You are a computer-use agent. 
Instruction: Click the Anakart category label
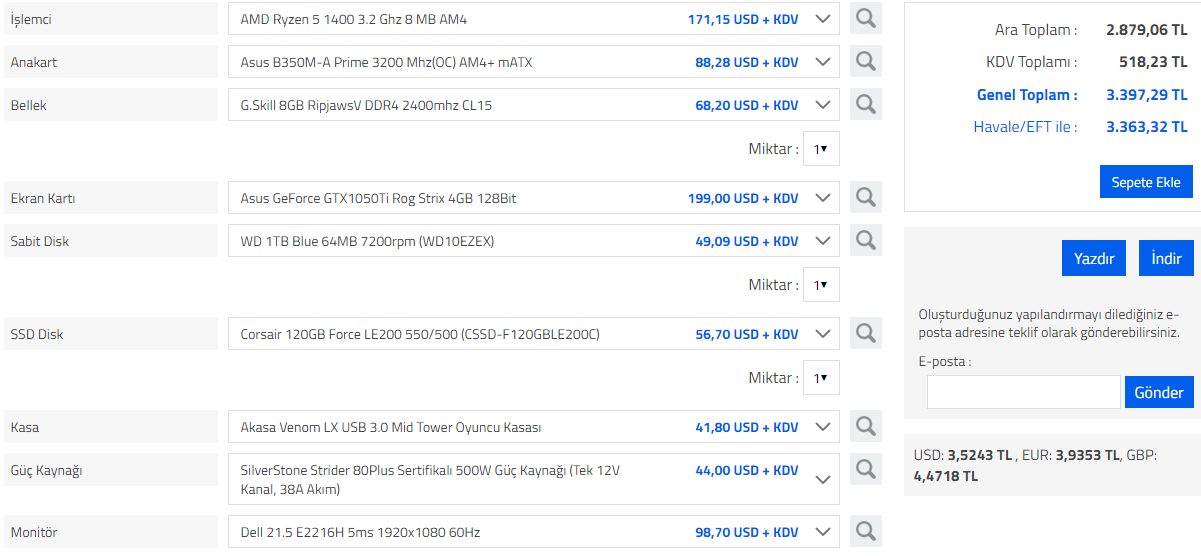(x=111, y=62)
